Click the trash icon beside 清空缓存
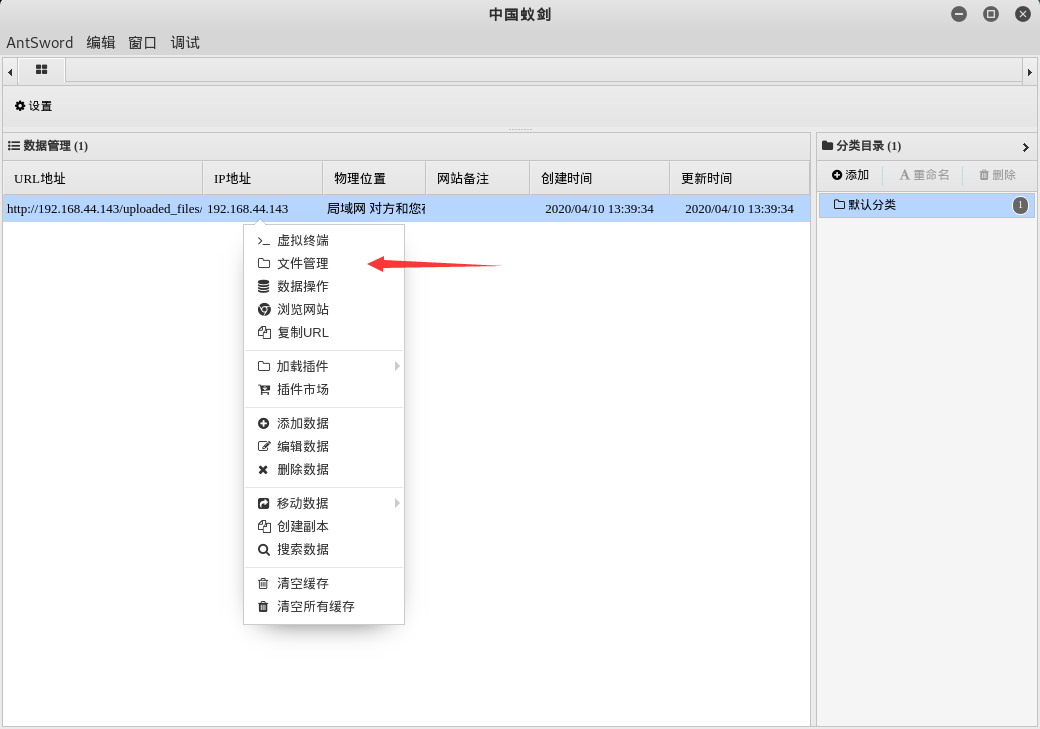1040x729 pixels. (x=263, y=584)
